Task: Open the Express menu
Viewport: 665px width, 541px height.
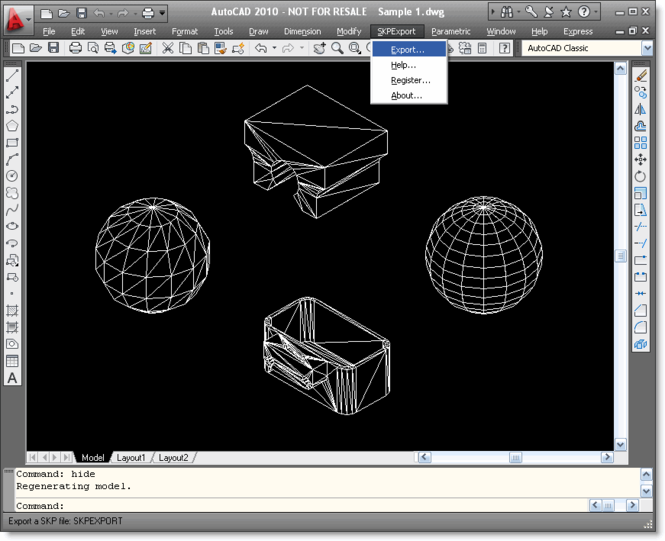Action: point(578,31)
